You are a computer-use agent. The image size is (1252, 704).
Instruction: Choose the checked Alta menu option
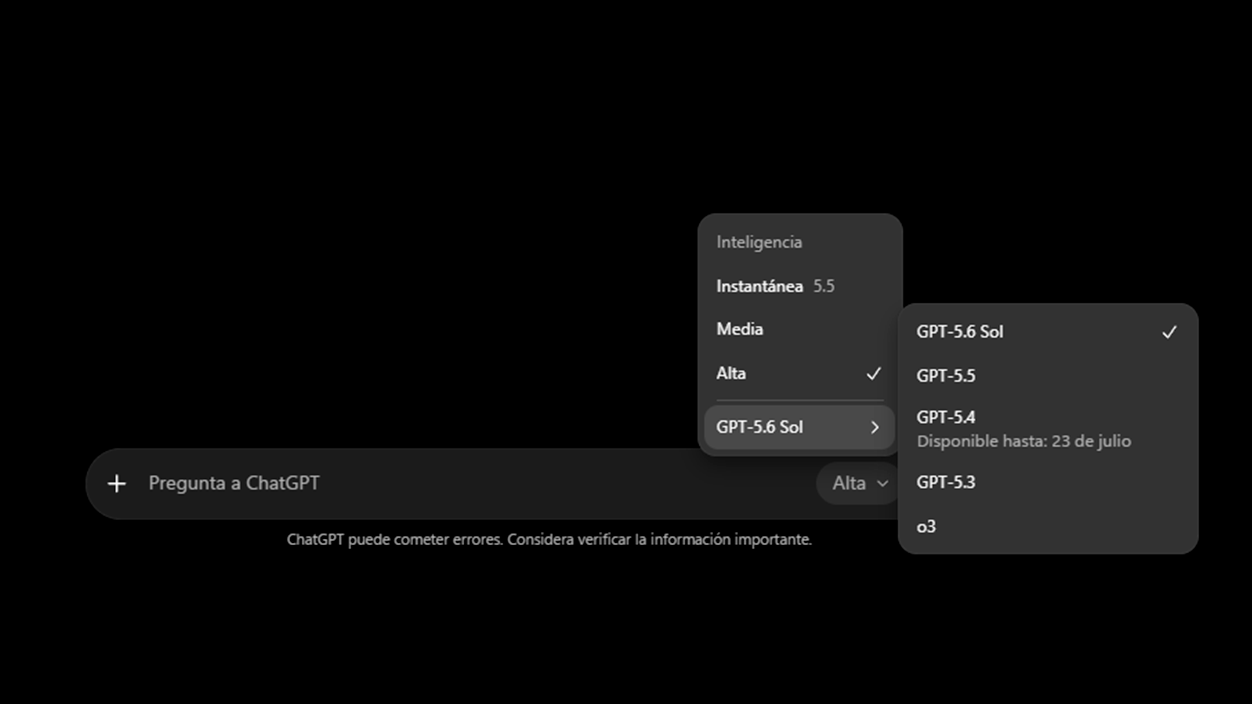pos(799,373)
